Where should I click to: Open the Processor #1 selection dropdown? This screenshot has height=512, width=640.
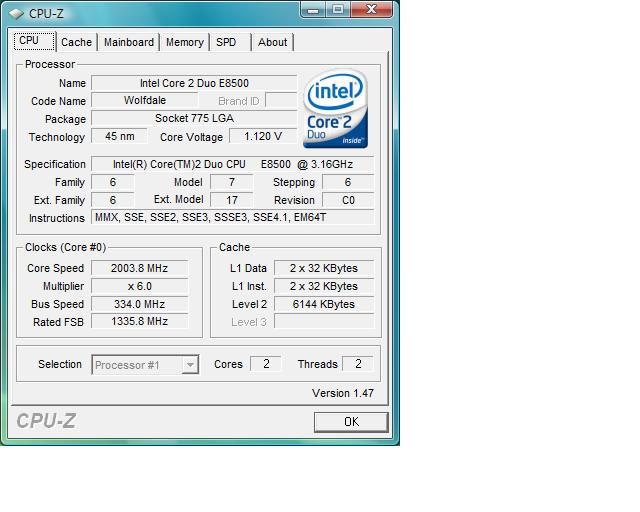point(145,365)
